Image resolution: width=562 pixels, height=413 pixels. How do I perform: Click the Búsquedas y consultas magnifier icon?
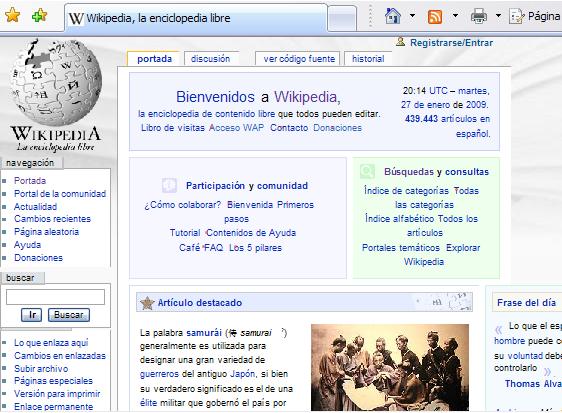pyautogui.click(x=367, y=171)
